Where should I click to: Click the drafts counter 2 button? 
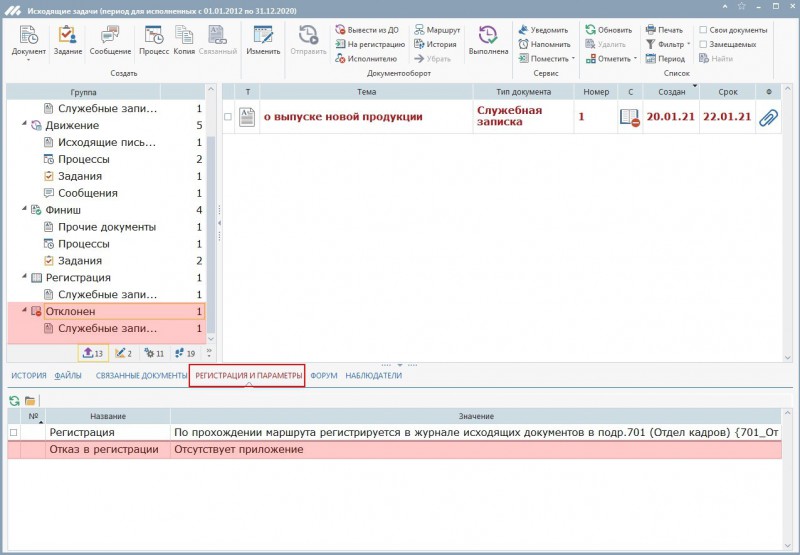123,353
